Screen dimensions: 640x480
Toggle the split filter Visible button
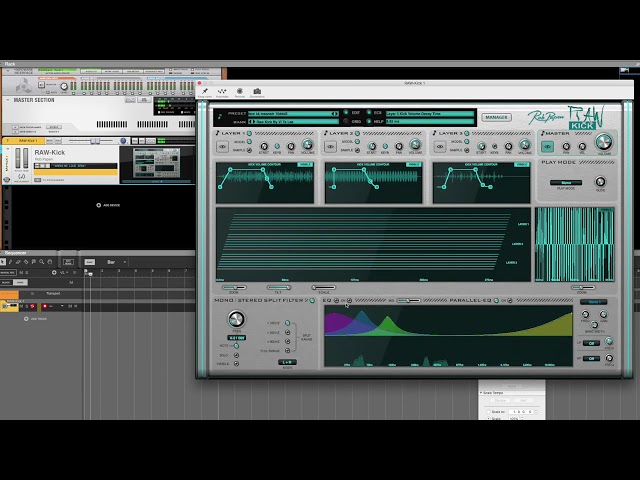click(236, 364)
